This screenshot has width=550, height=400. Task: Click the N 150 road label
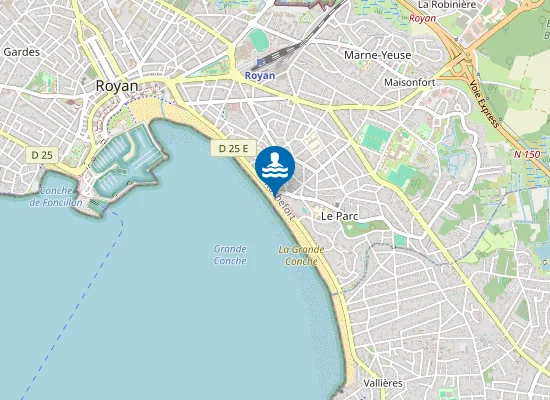pyautogui.click(x=527, y=154)
